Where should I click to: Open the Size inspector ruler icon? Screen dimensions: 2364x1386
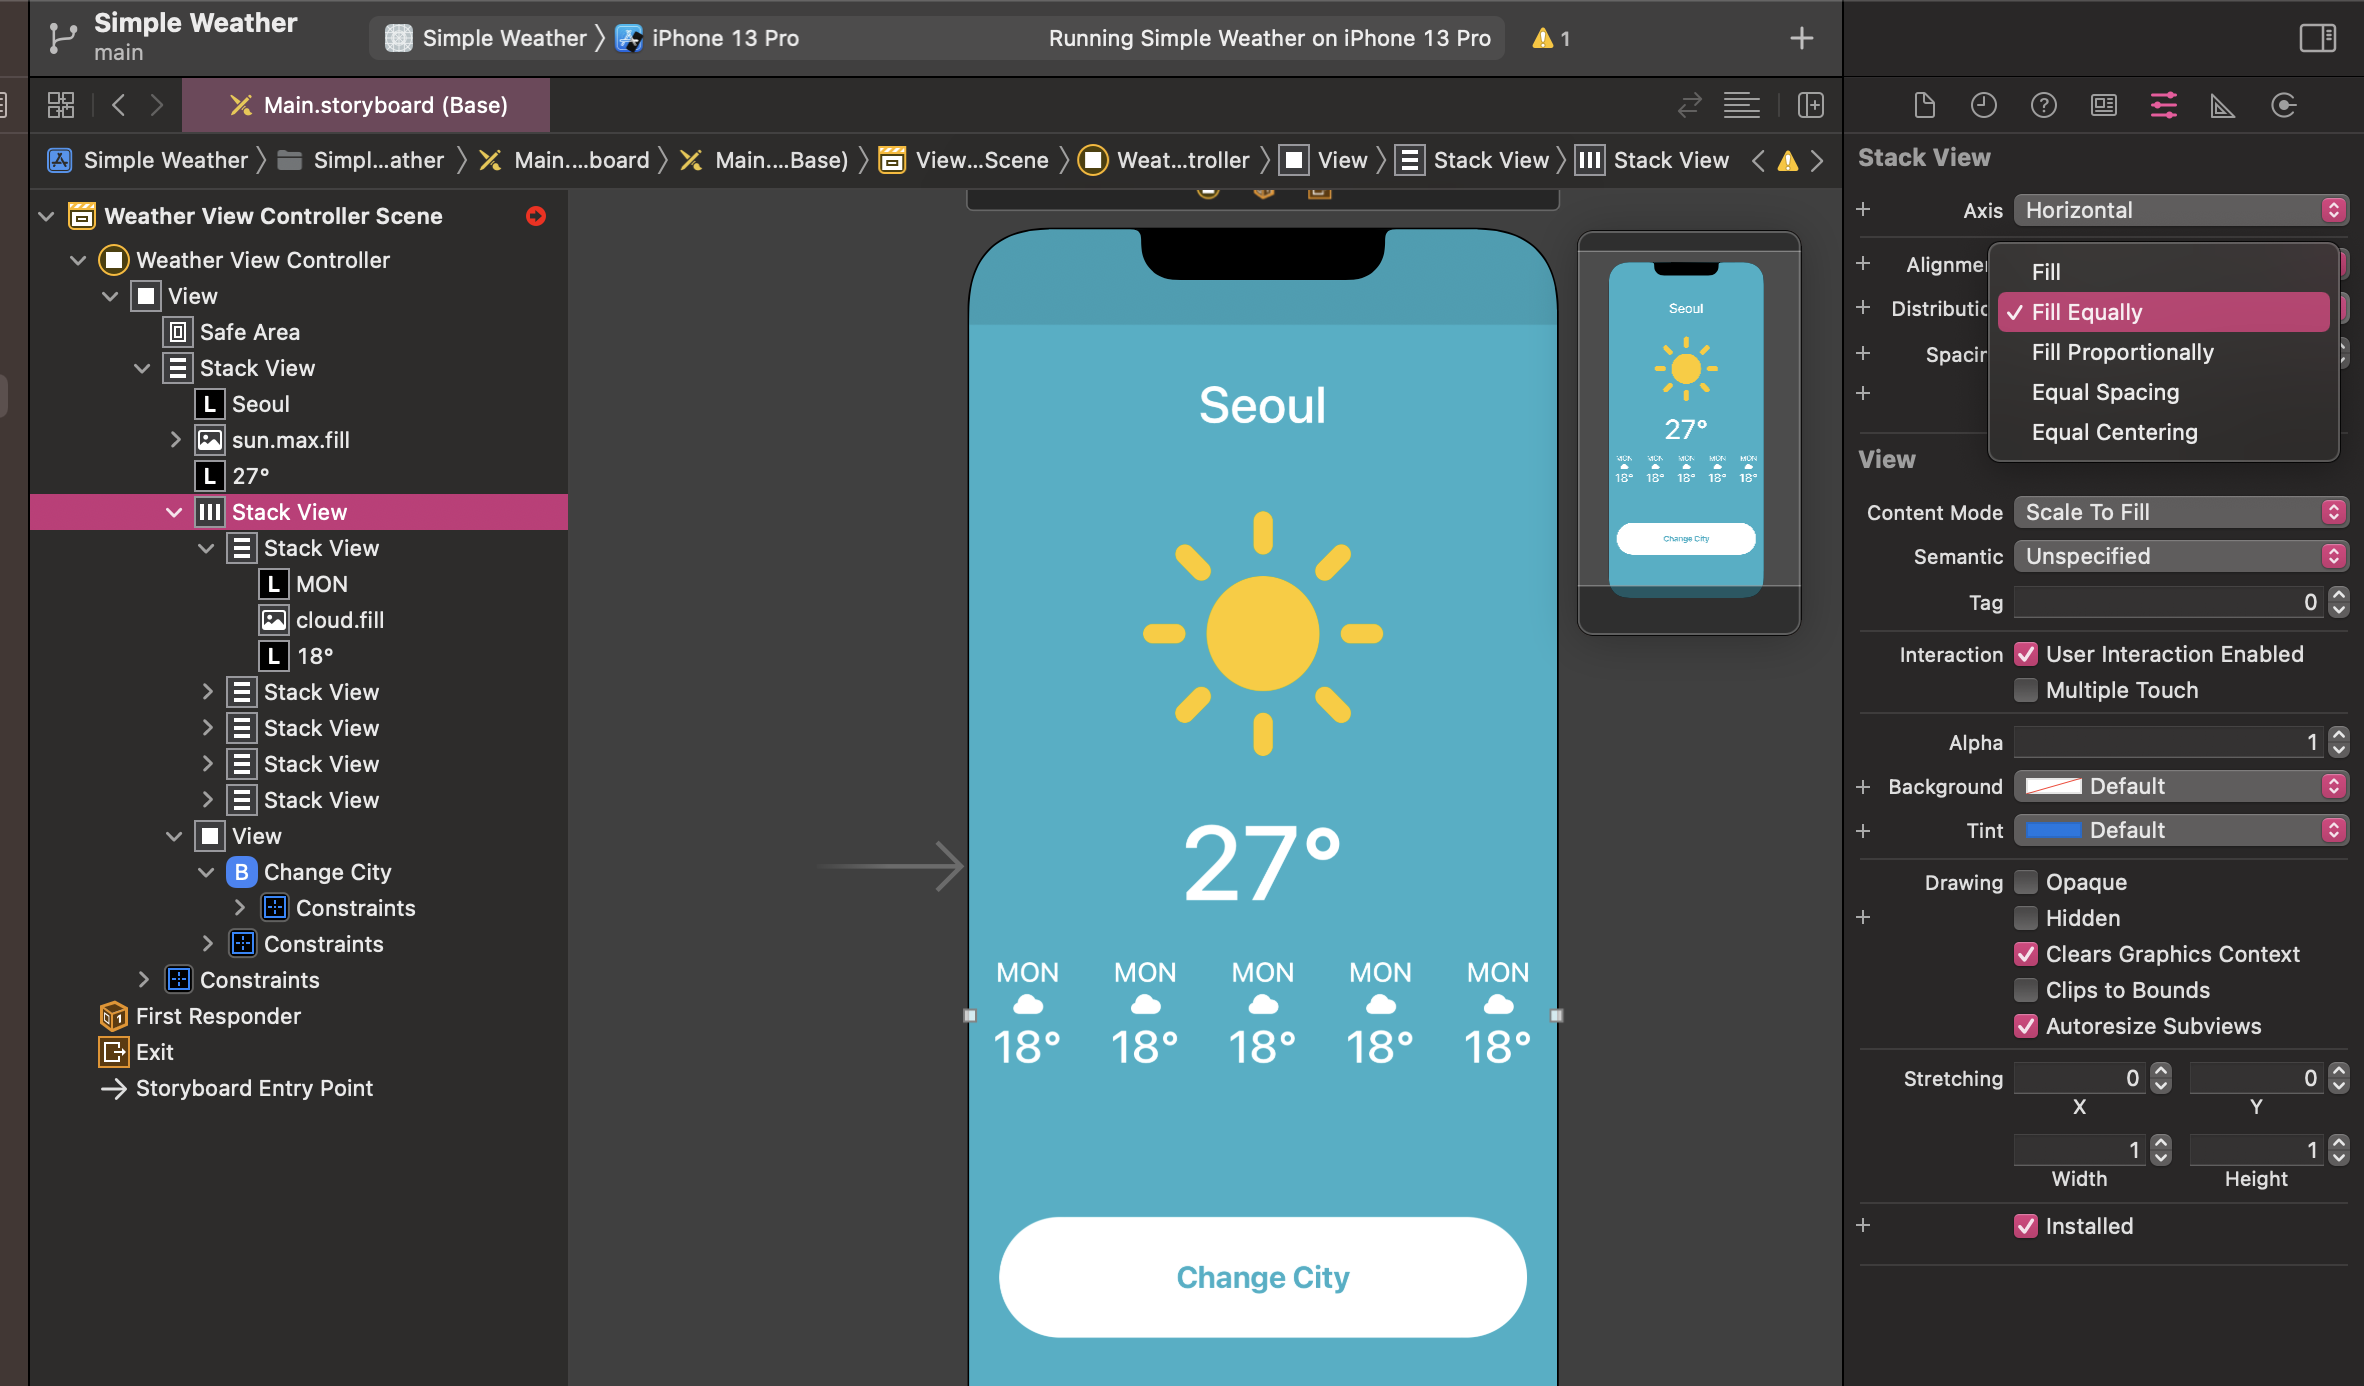click(2222, 105)
